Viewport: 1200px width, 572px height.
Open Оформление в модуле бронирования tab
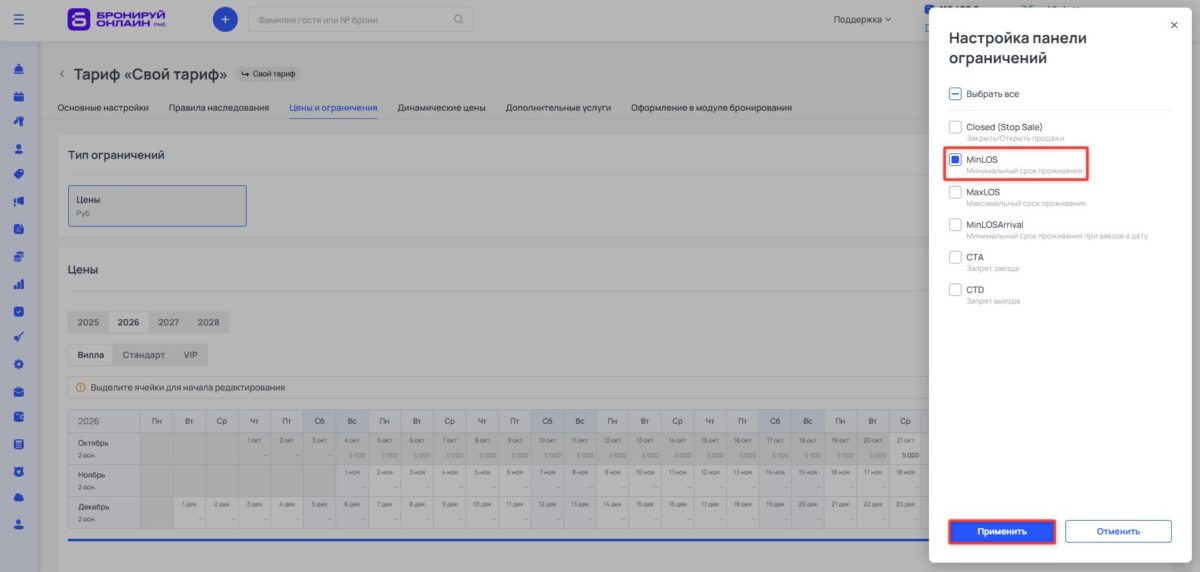[711, 107]
